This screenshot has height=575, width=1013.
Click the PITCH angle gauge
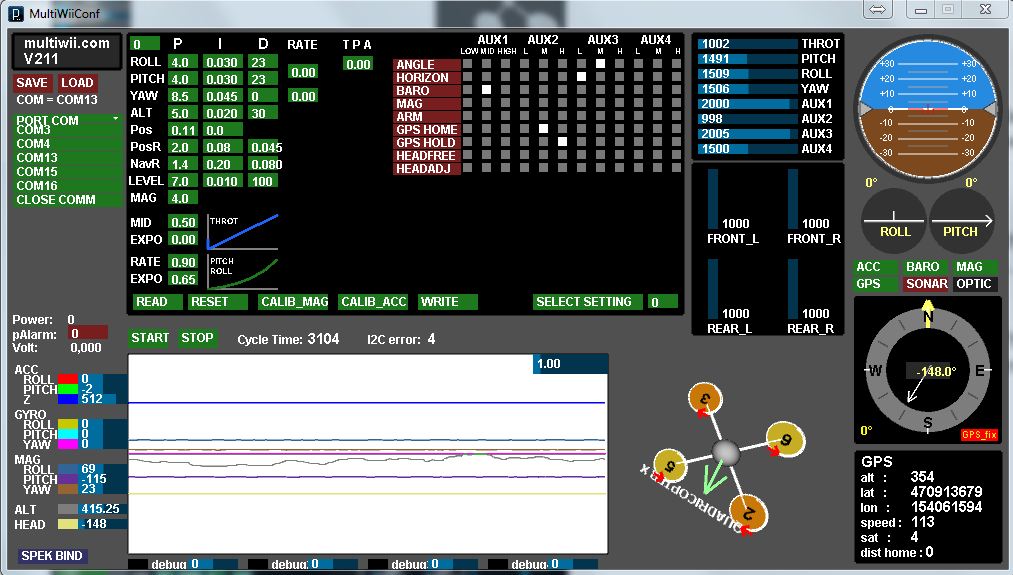click(x=961, y=221)
